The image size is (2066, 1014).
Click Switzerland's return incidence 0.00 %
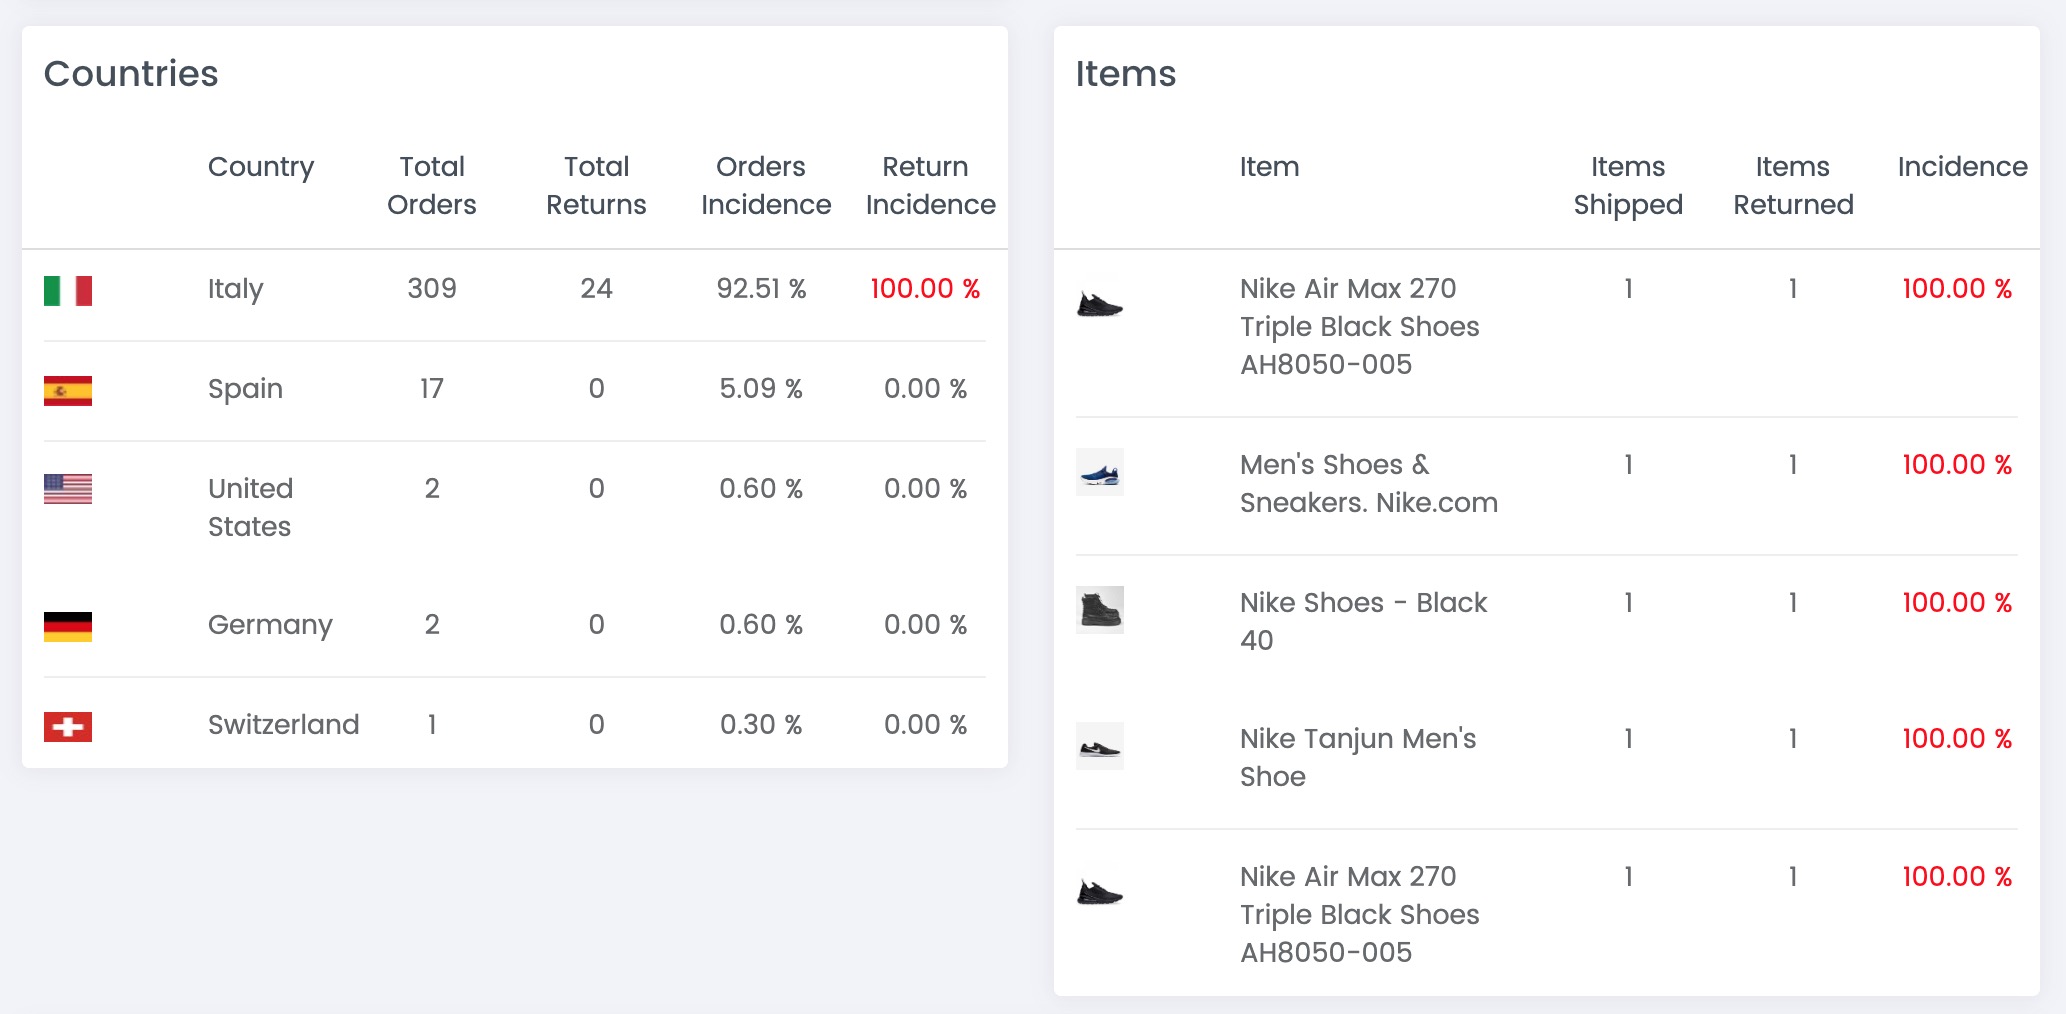pyautogui.click(x=925, y=725)
